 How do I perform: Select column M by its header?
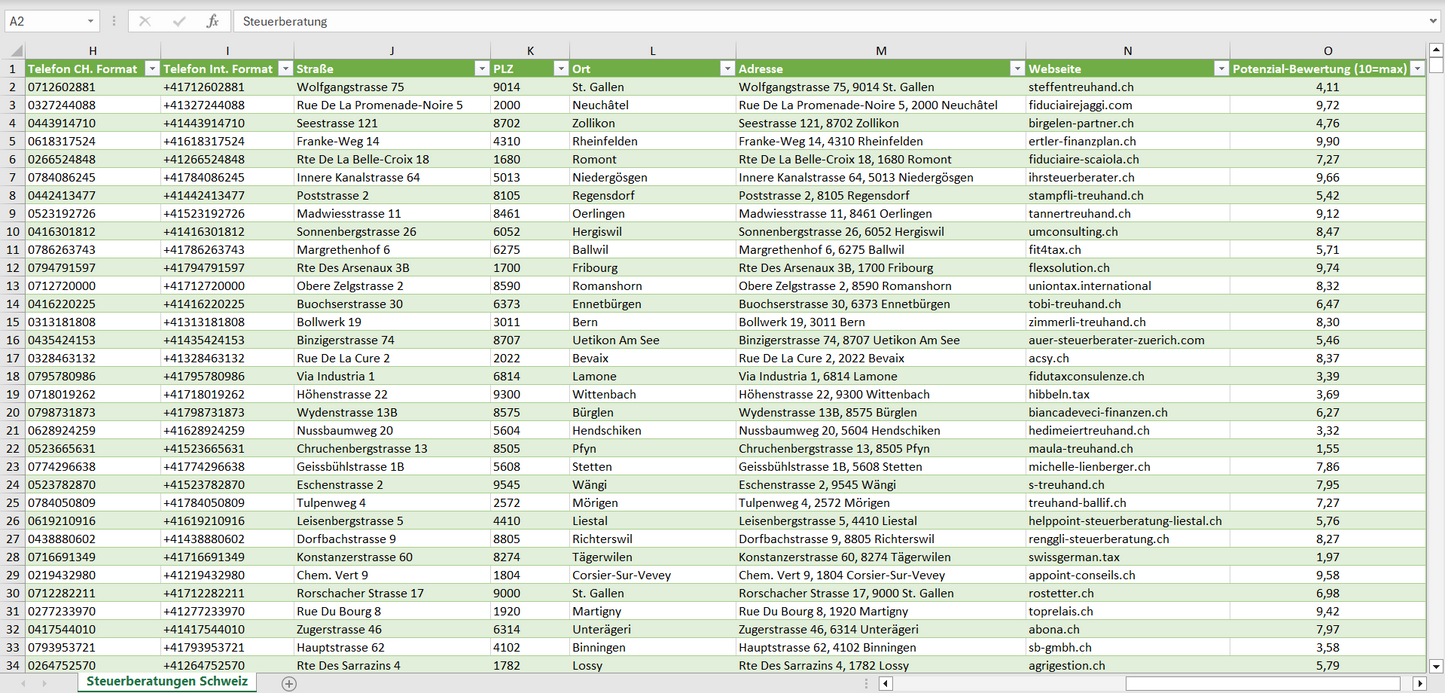880,51
